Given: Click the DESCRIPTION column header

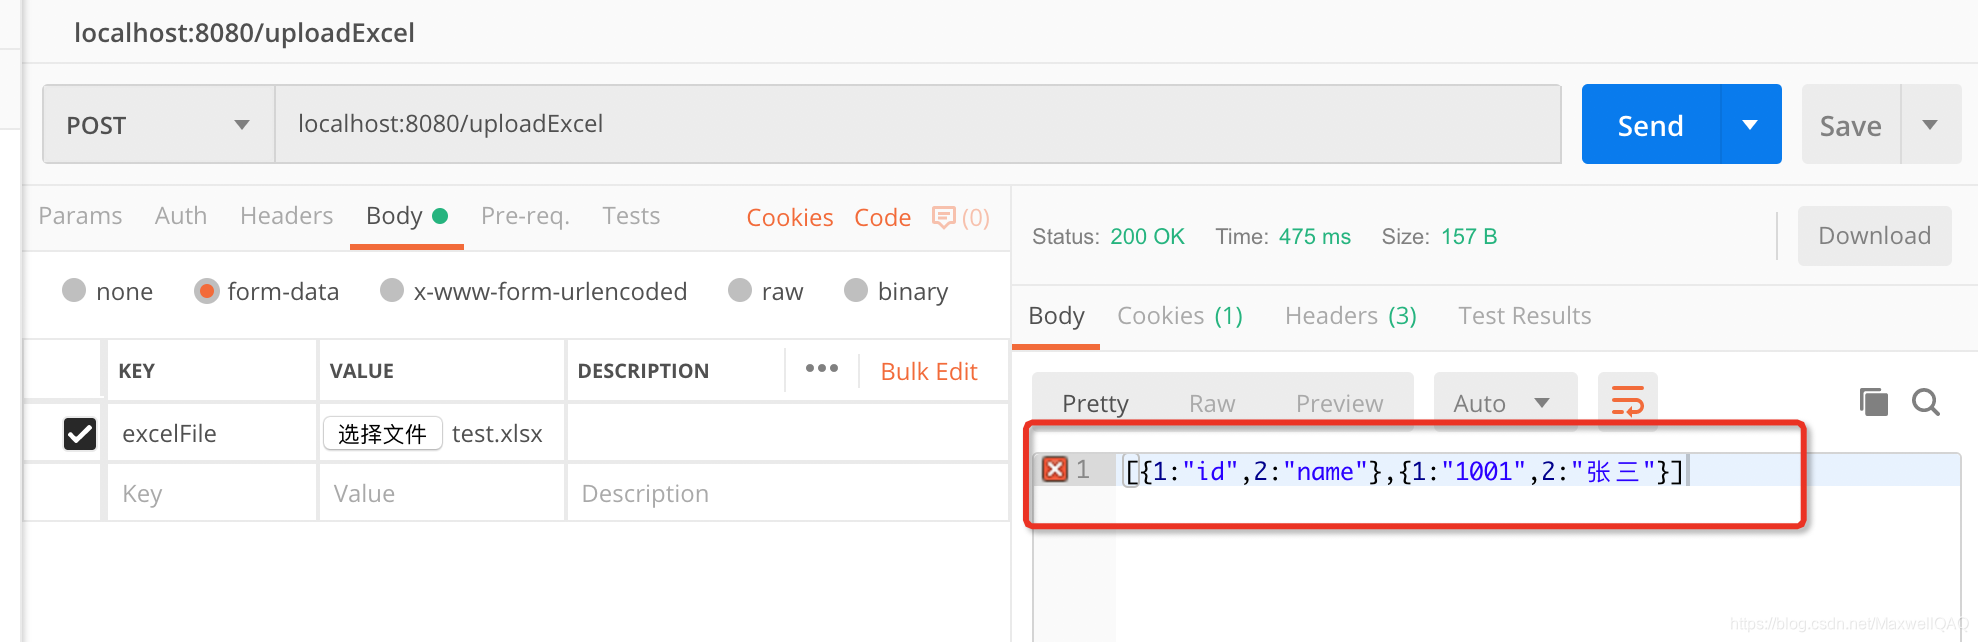Looking at the screenshot, I should pyautogui.click(x=643, y=371).
